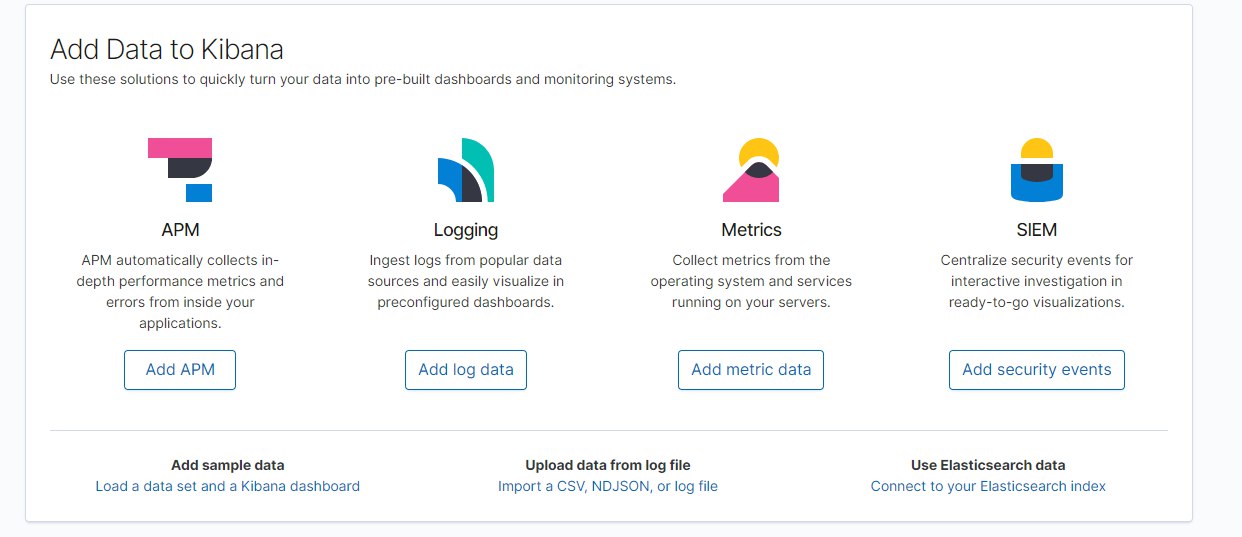Screen dimensions: 1242x537
Task: Select the APM section title
Action: click(180, 230)
